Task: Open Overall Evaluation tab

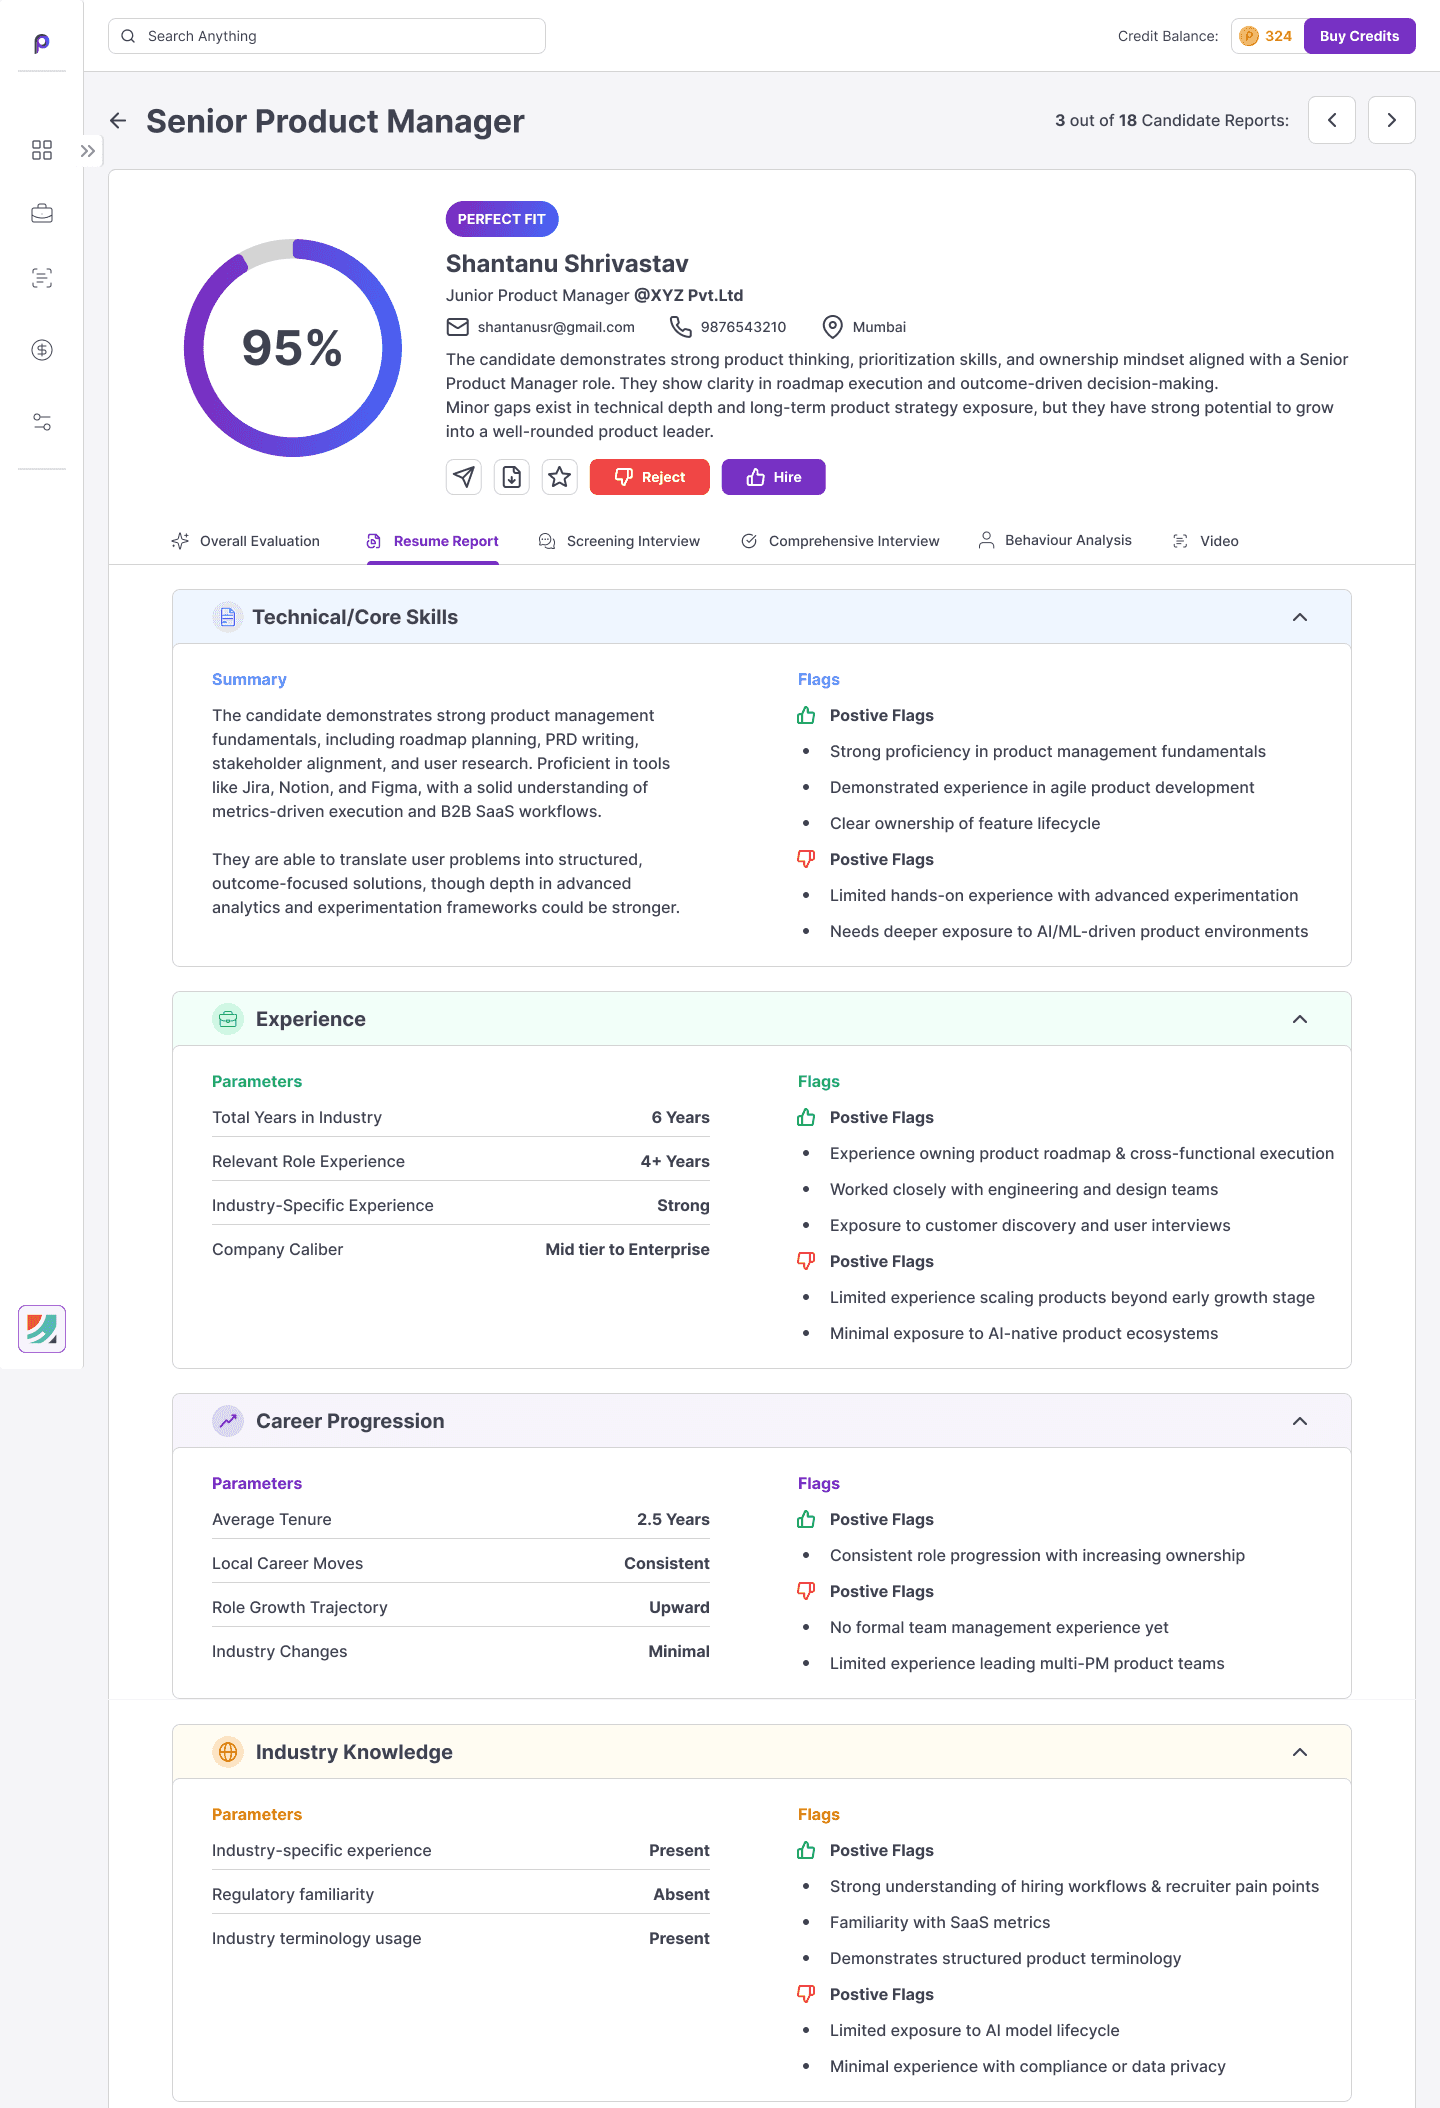Action: coord(246,541)
